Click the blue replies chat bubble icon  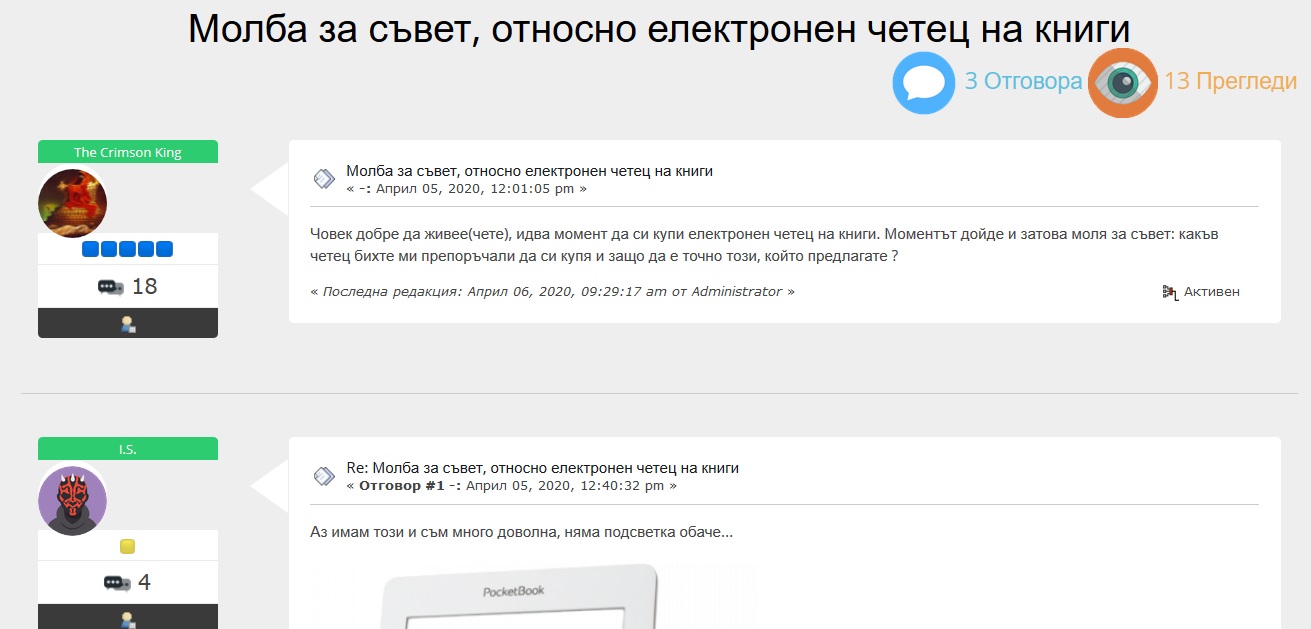tap(923, 82)
